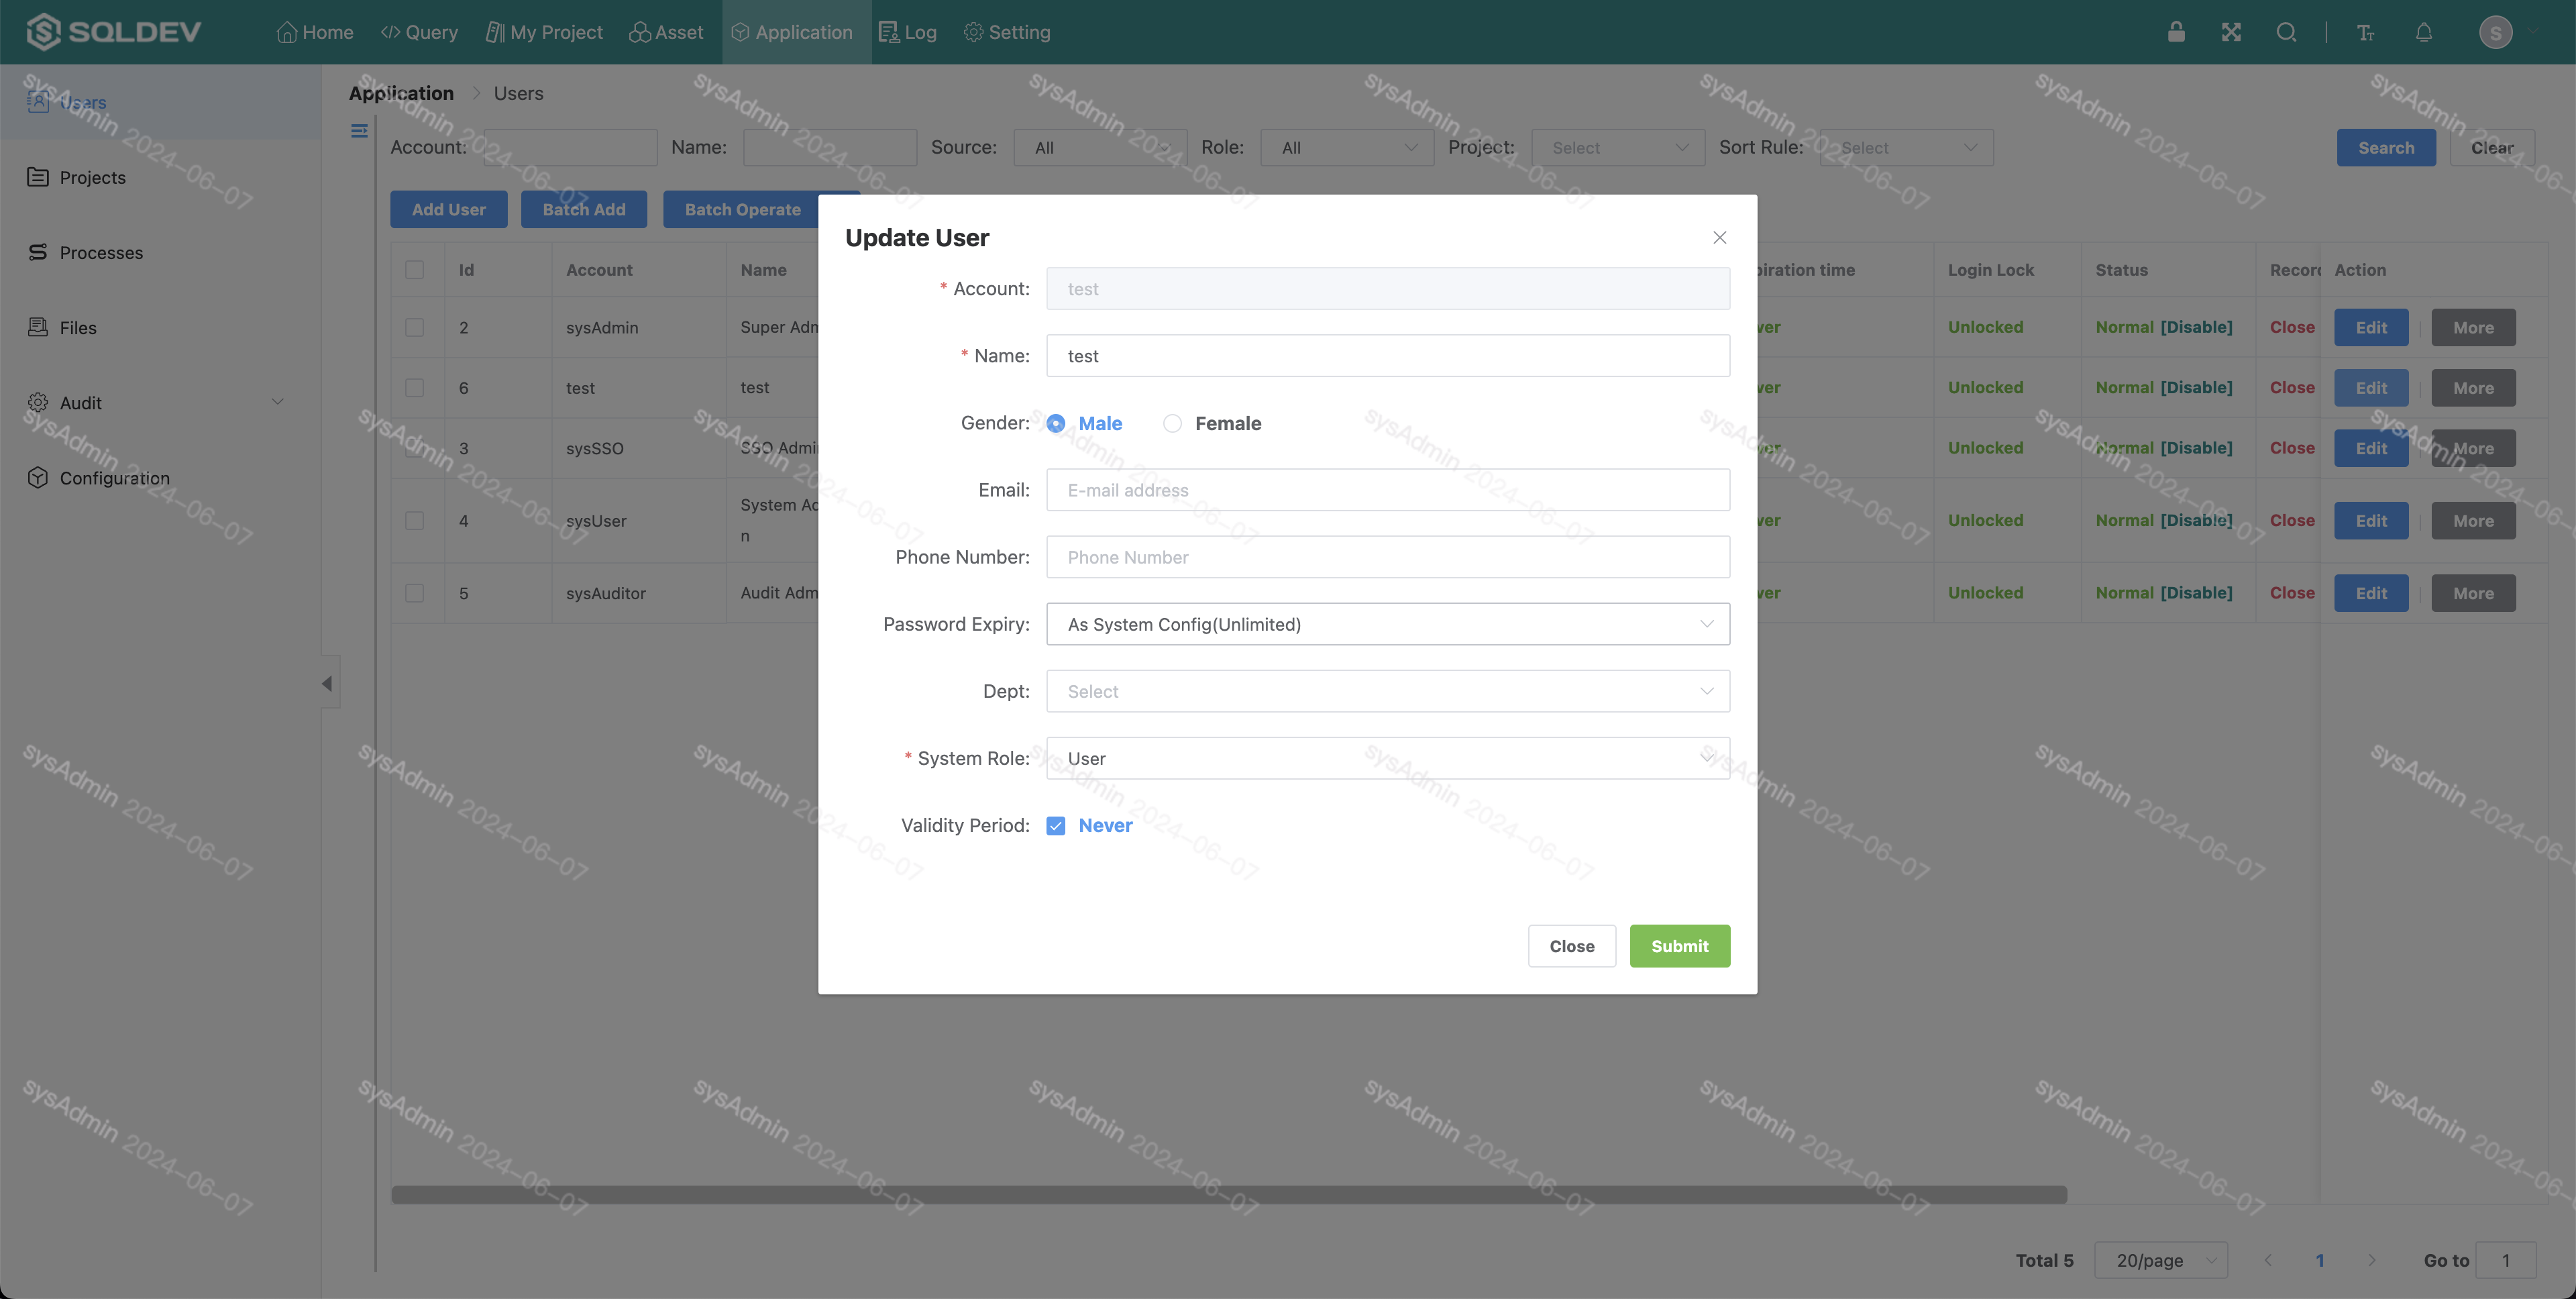Screen dimensions: 2576x1299
Task: Open the user avatar menu
Action: pos(2496,32)
